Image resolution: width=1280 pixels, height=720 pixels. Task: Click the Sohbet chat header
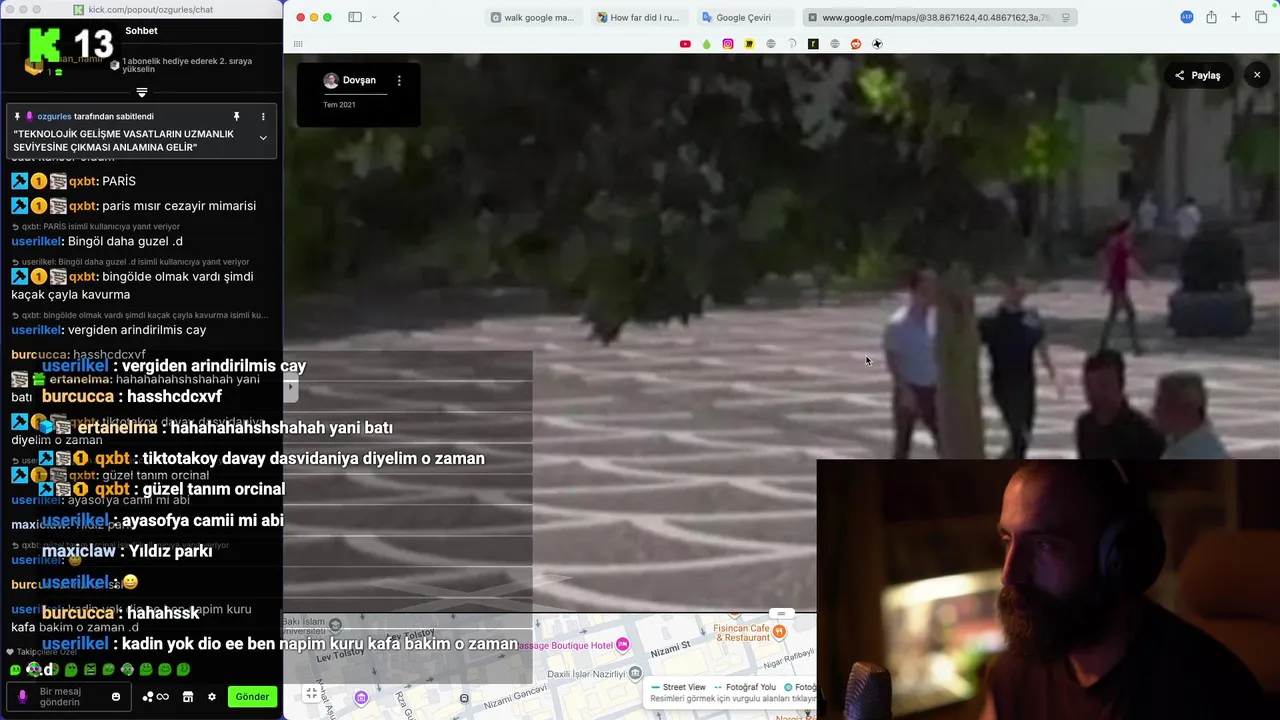(x=141, y=31)
